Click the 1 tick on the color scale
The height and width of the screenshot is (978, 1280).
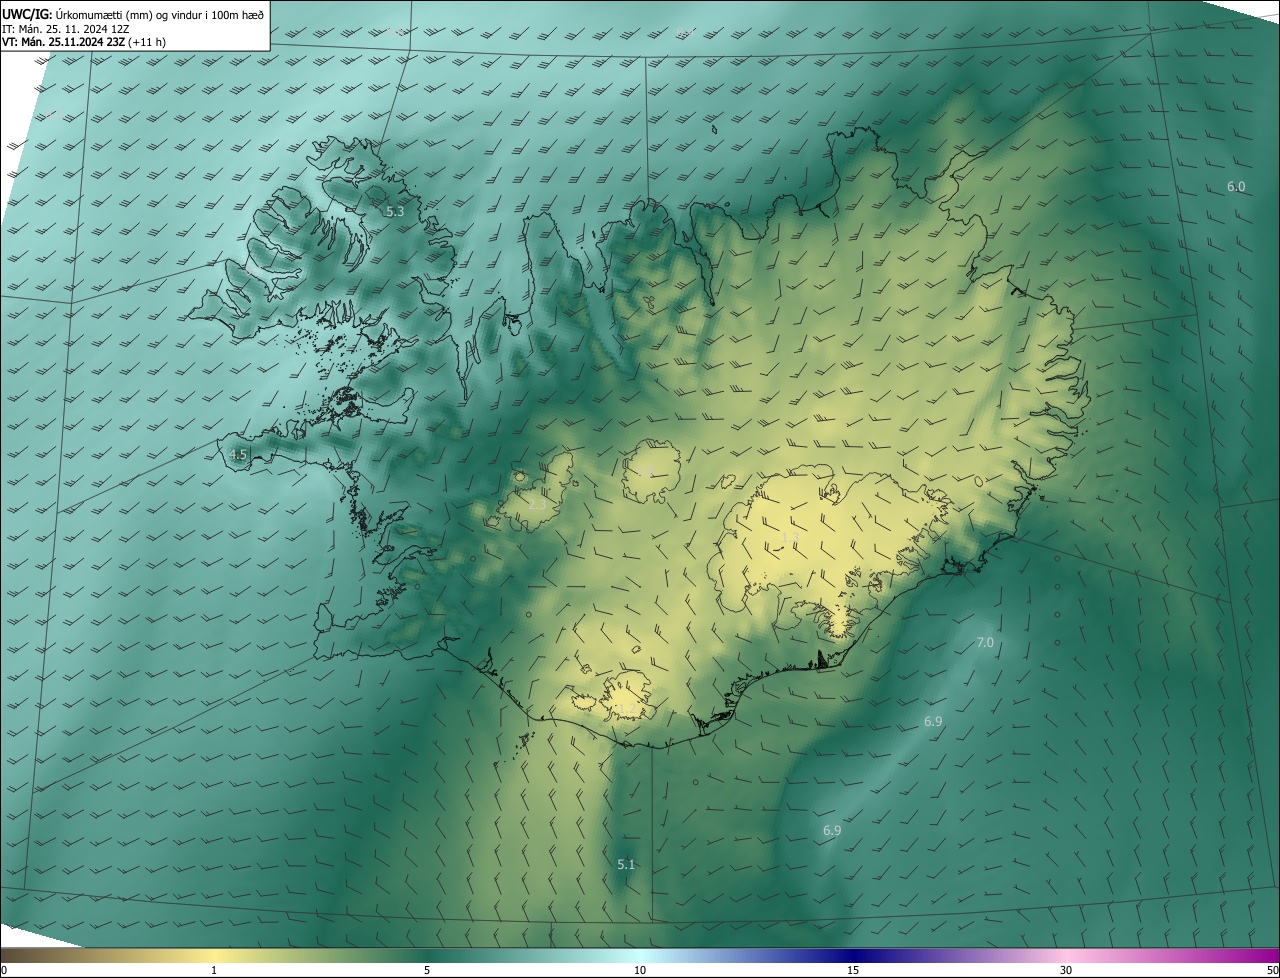pyautogui.click(x=214, y=970)
